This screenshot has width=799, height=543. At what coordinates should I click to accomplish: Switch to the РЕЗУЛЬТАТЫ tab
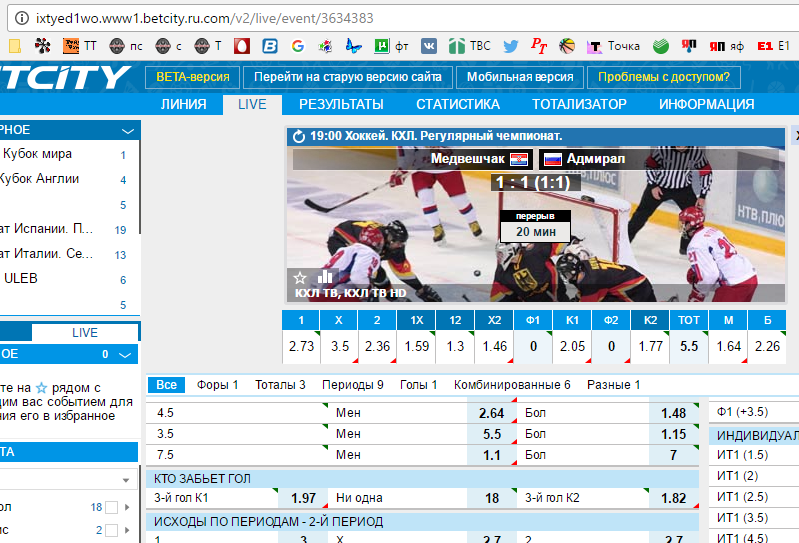(341, 104)
